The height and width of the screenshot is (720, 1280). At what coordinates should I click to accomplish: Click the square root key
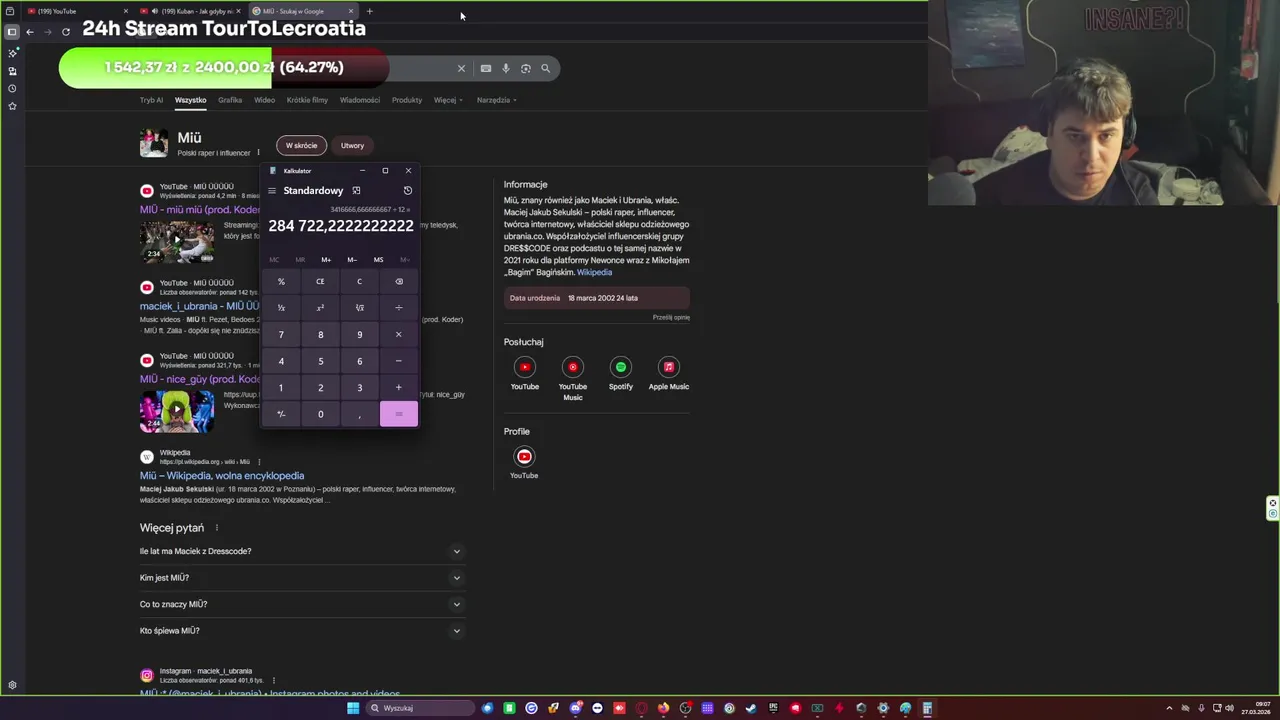[359, 308]
